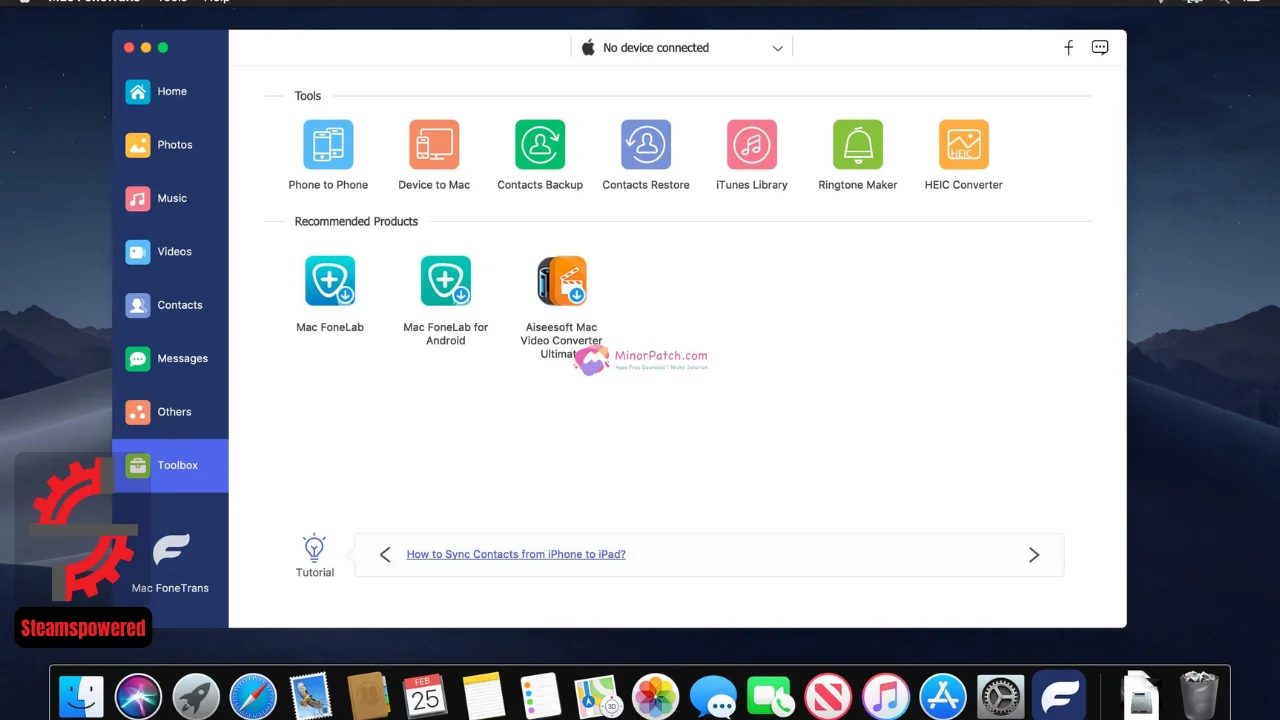The width and height of the screenshot is (1280, 720).
Task: Open FaceTime from the dock
Action: tap(770, 697)
